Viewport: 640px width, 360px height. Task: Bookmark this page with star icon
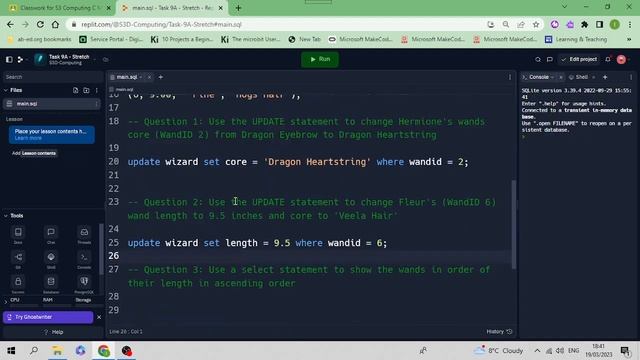(x=536, y=24)
